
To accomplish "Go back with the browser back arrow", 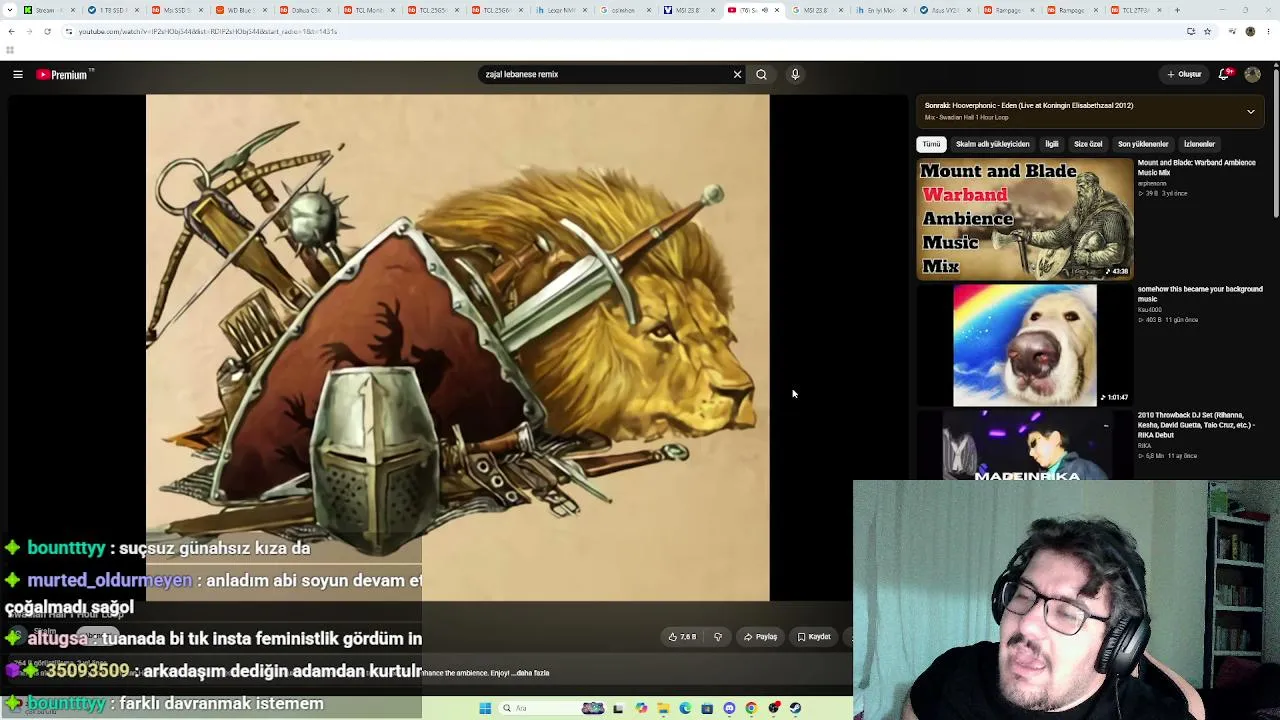I will click(11, 31).
